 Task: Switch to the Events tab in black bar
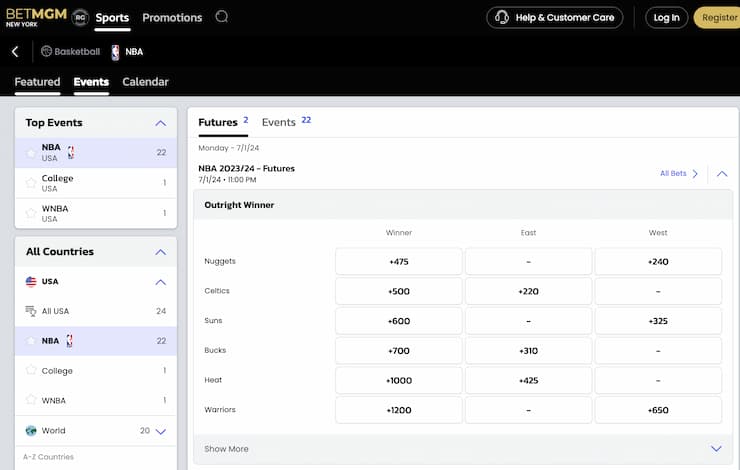pos(91,82)
